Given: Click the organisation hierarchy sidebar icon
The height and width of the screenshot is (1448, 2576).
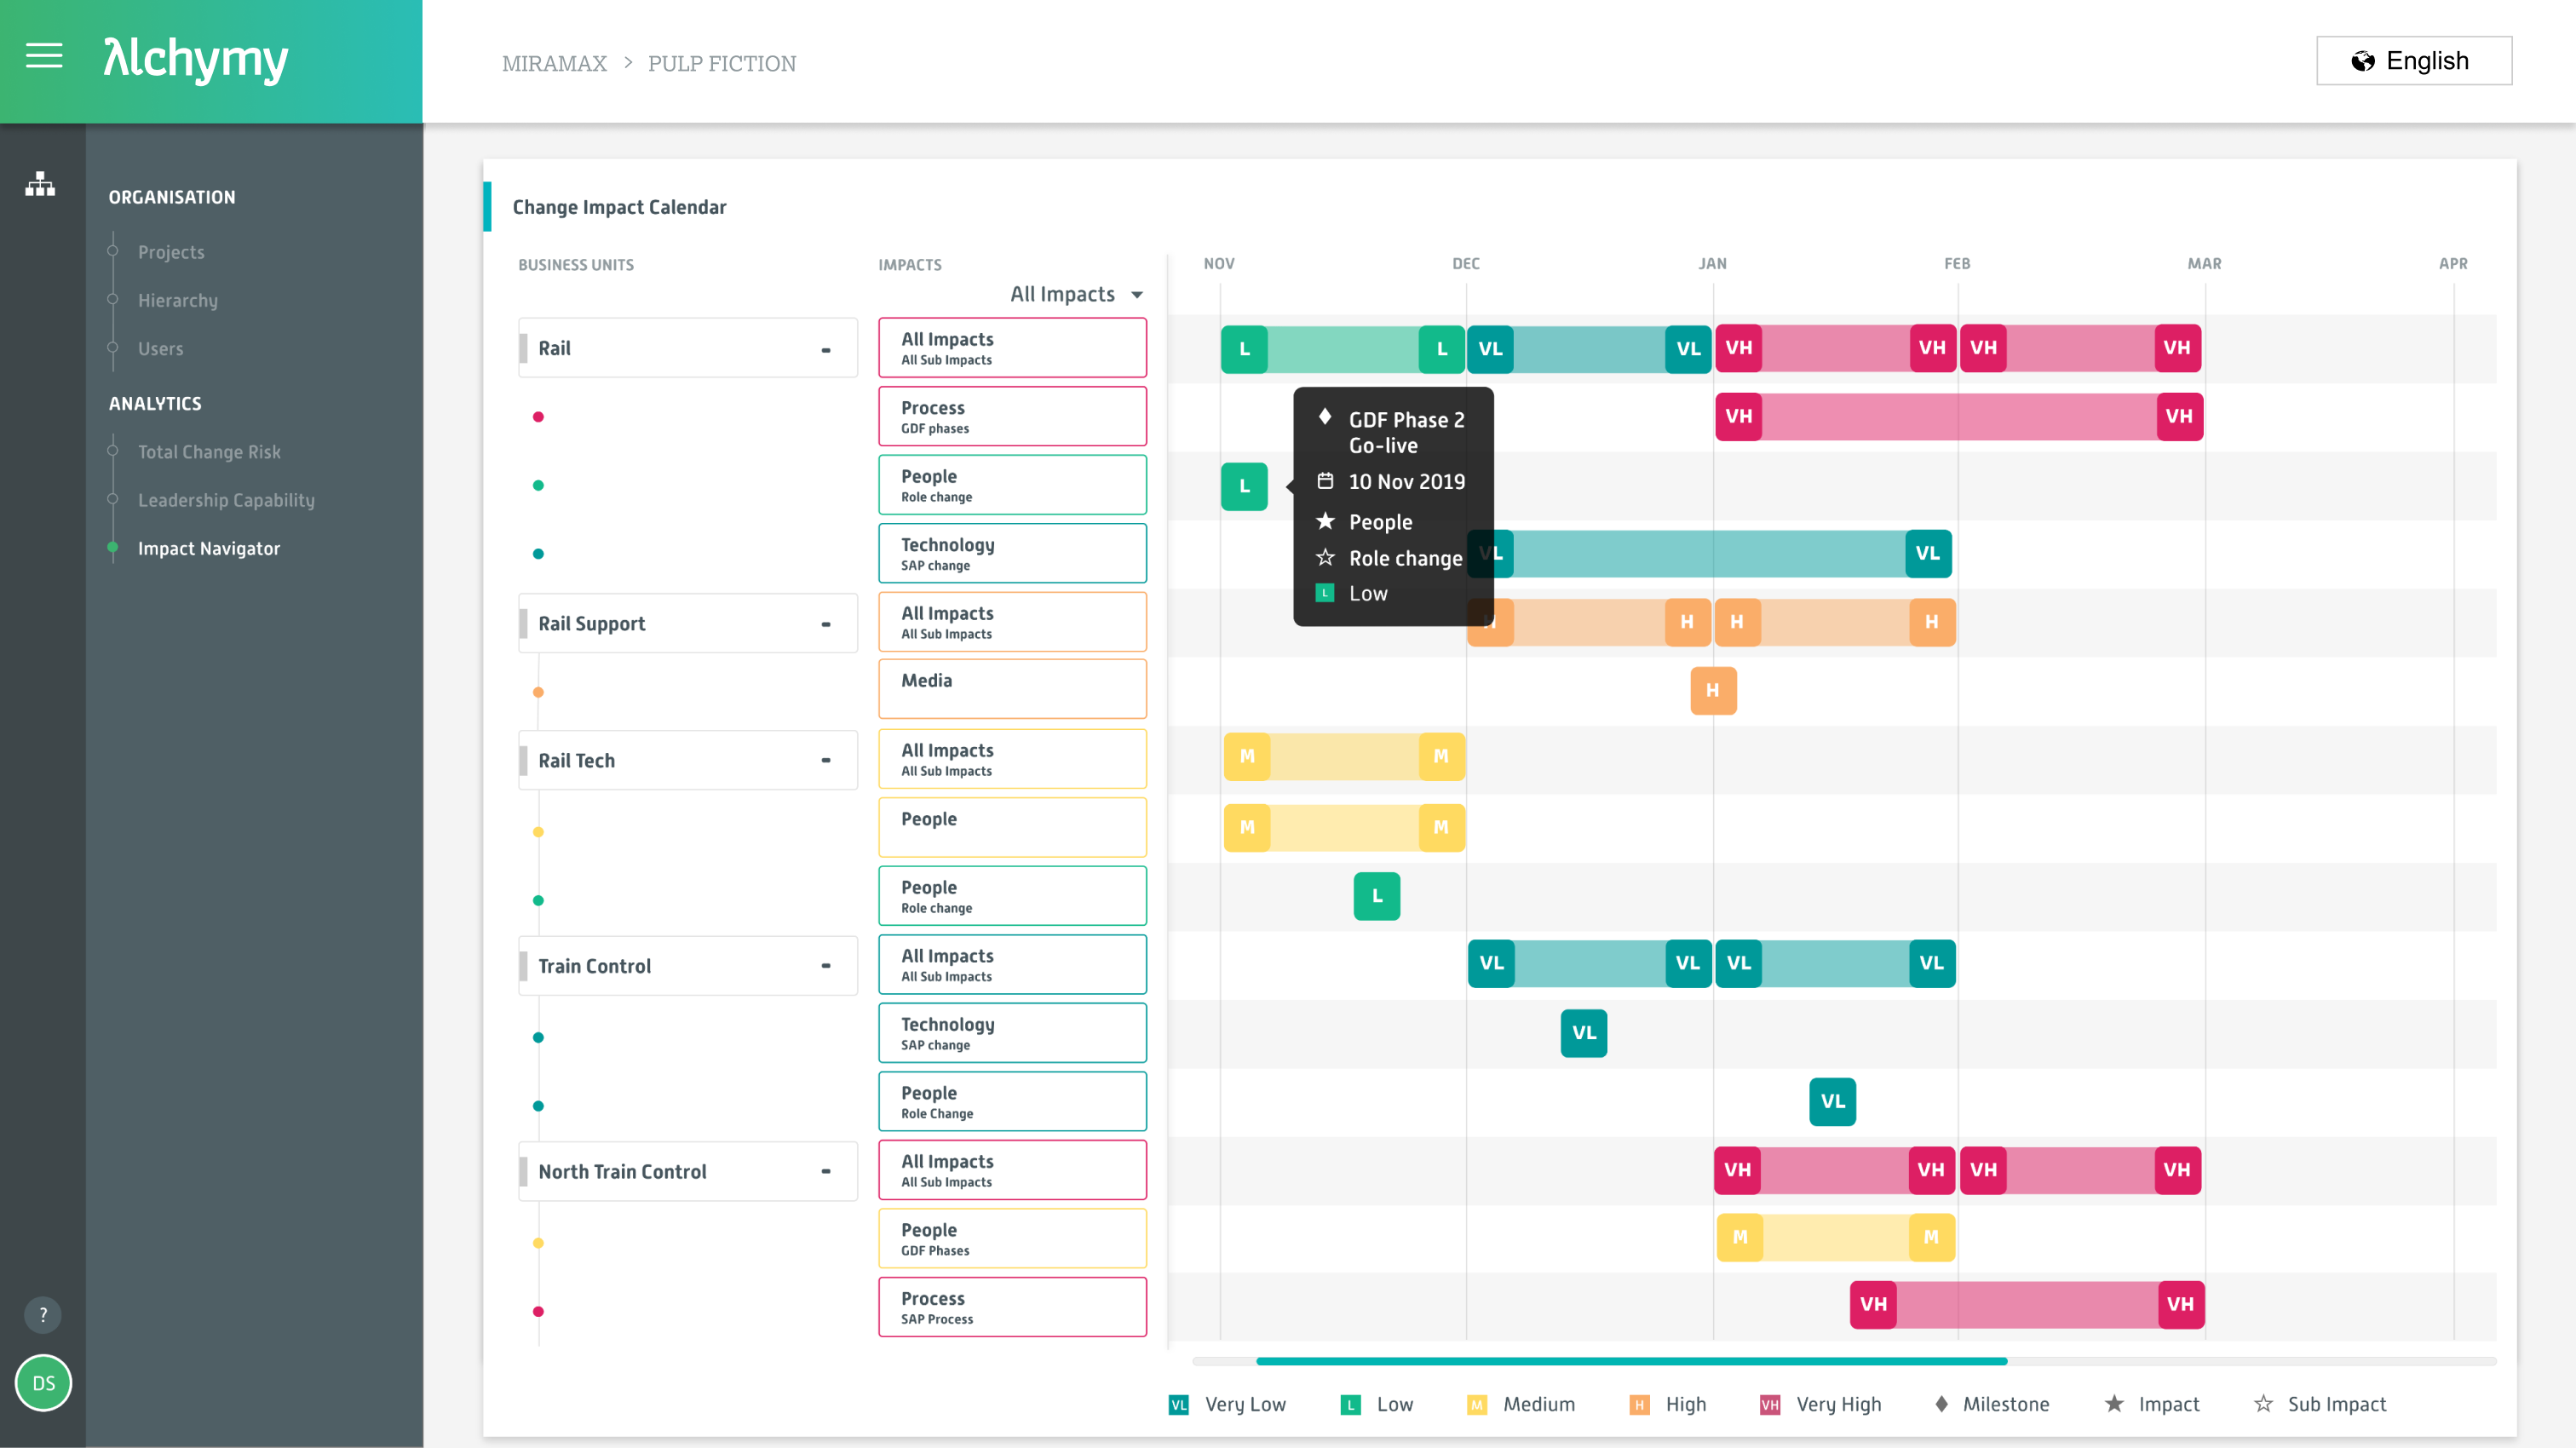Looking at the screenshot, I should 40,184.
